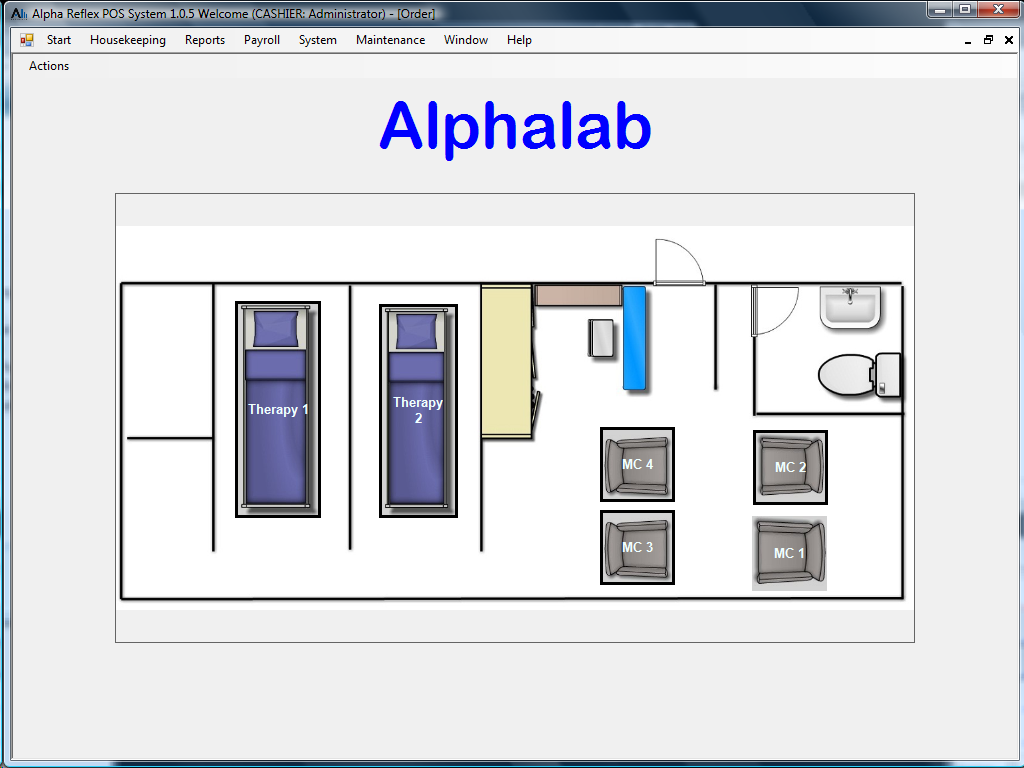Click the sink in the restroom
The image size is (1024, 768).
[850, 307]
